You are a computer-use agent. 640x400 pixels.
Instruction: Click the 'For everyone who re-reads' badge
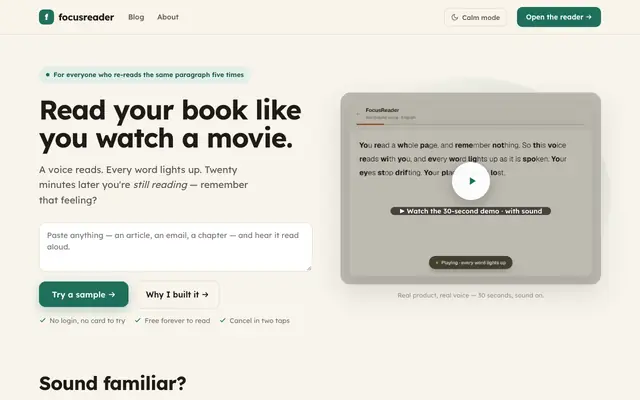144,75
